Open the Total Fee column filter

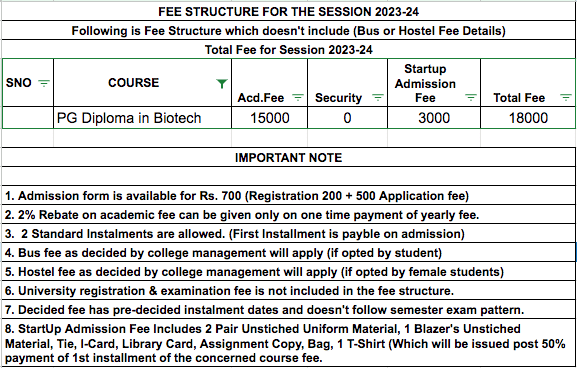[566, 98]
